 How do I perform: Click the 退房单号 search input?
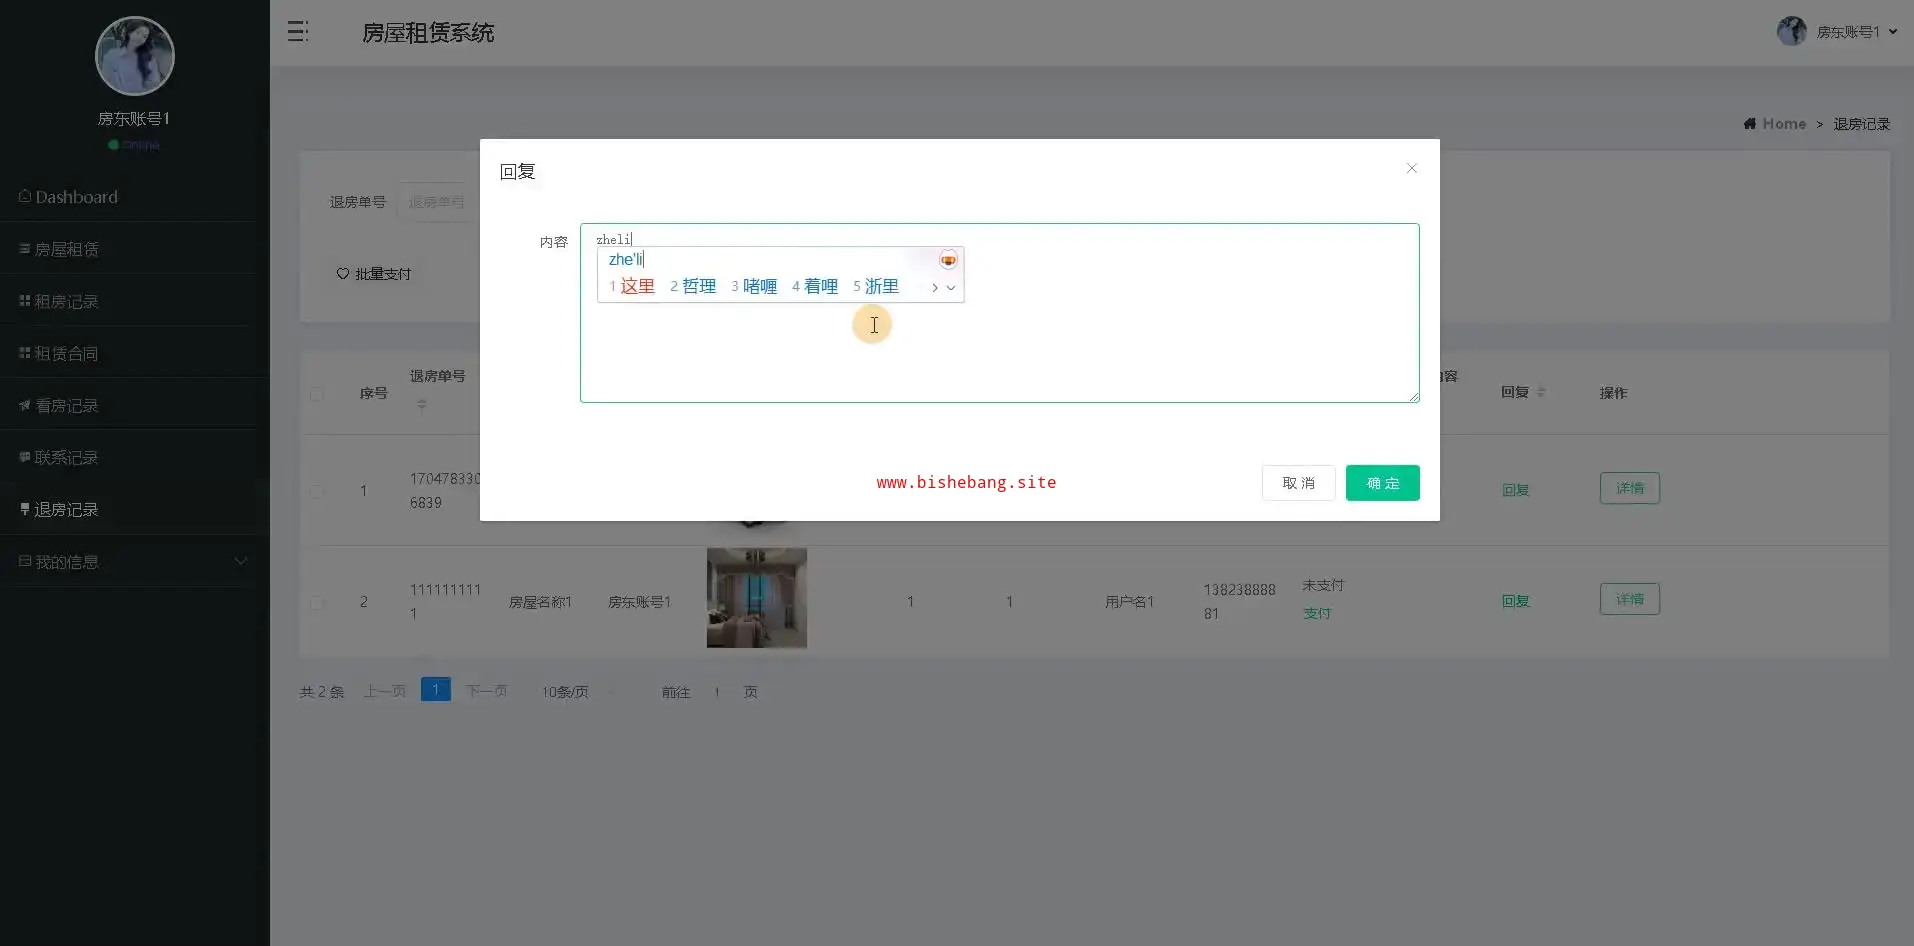pyautogui.click(x=436, y=202)
